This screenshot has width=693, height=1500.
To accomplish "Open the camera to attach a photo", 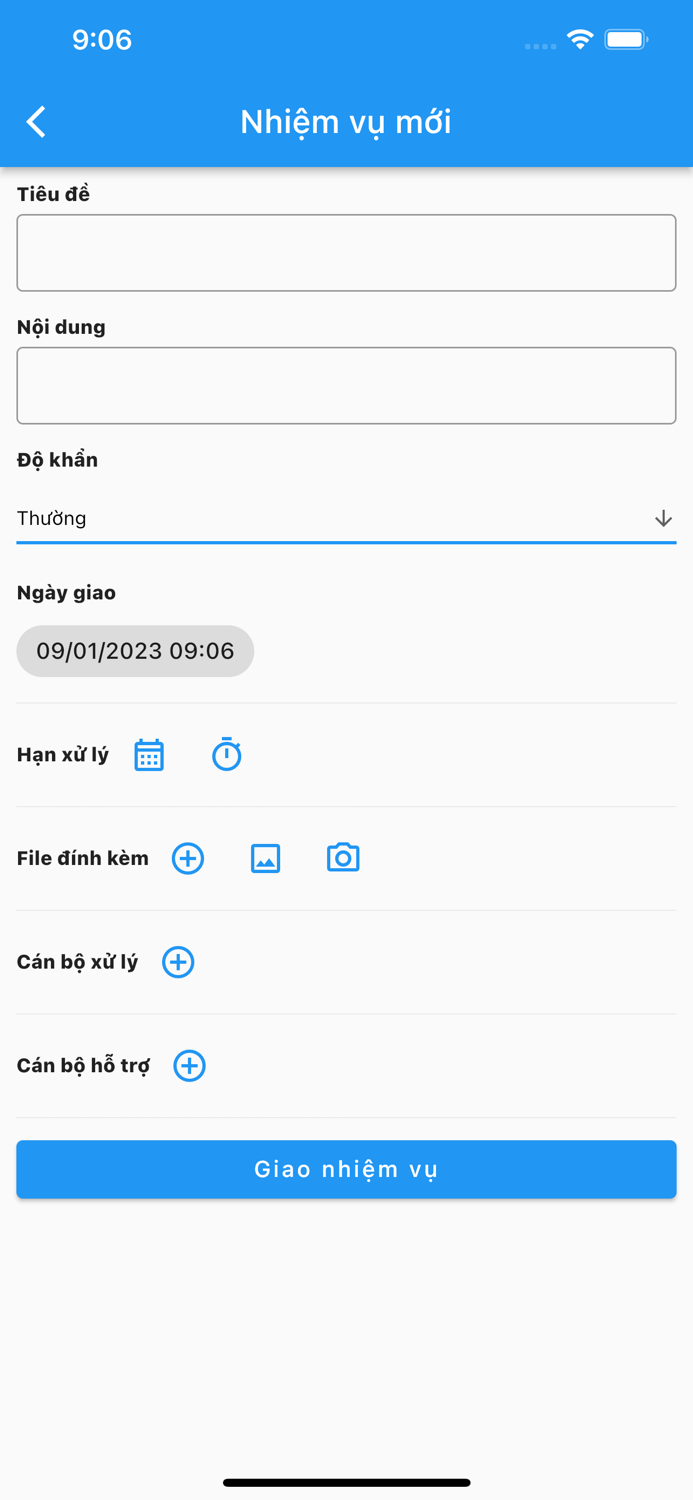I will (x=343, y=858).
